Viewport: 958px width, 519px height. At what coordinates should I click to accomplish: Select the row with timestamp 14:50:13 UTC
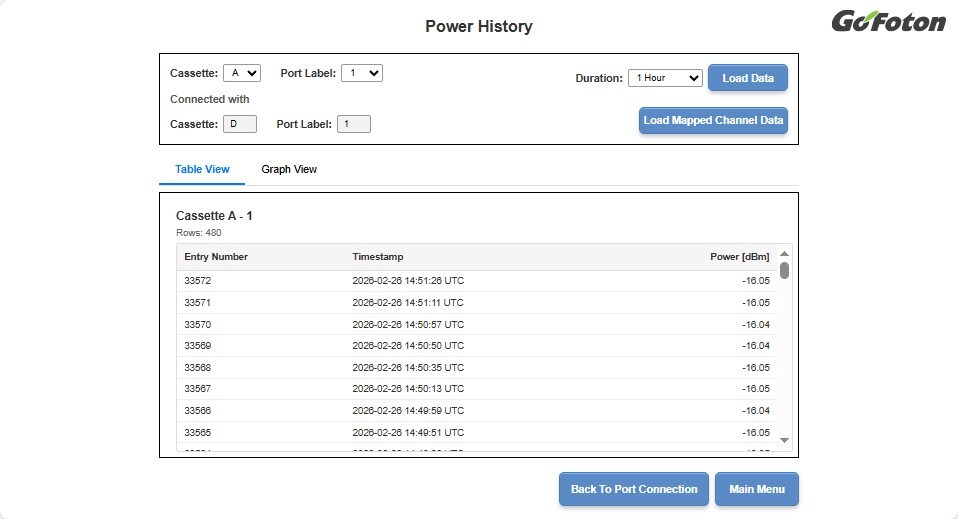click(477, 389)
